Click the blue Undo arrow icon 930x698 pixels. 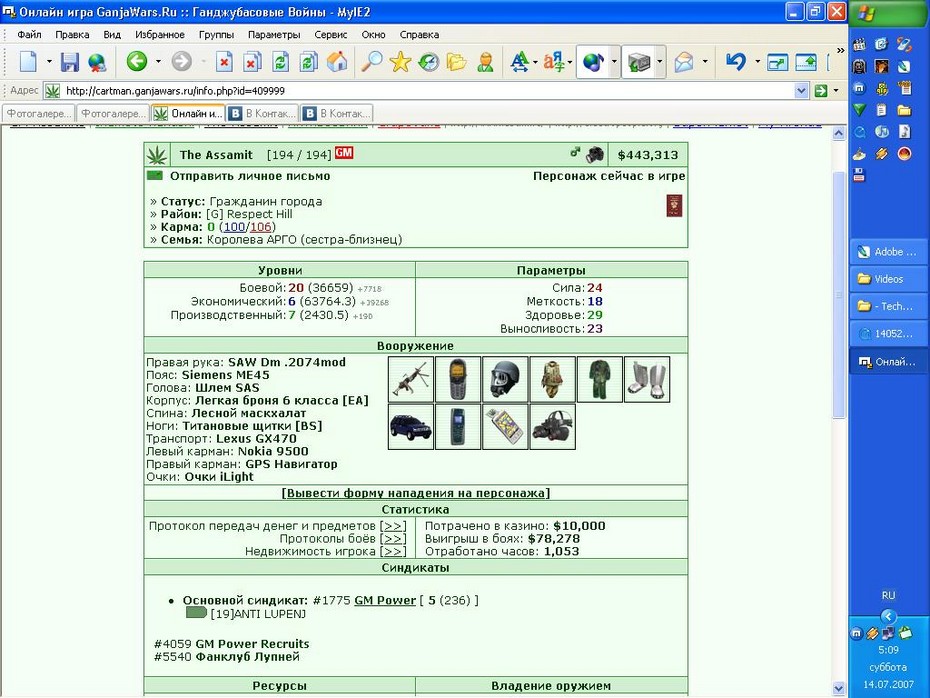[736, 62]
